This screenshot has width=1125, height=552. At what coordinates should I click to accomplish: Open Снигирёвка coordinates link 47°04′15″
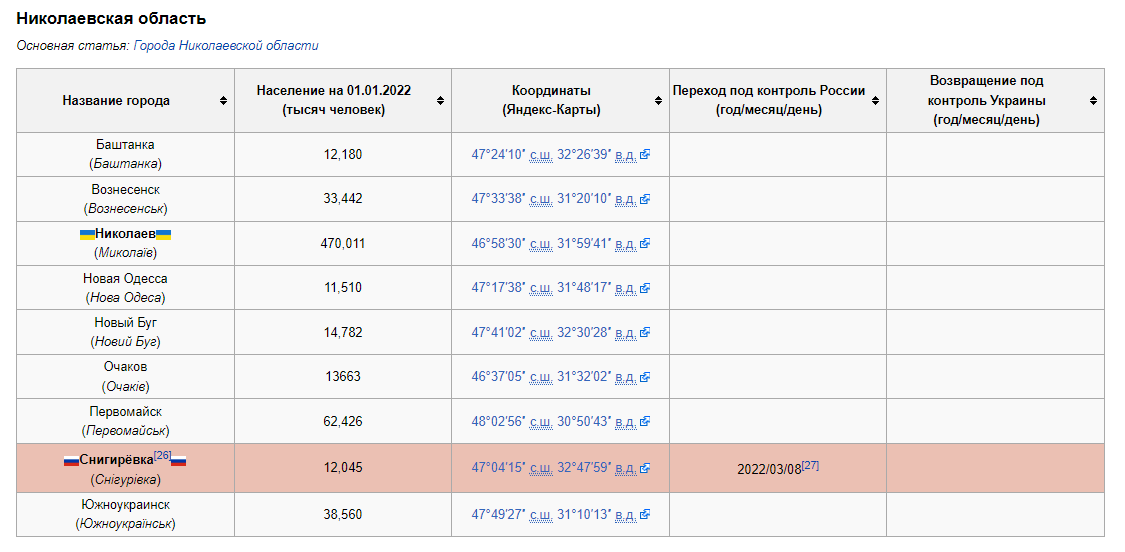(x=499, y=467)
